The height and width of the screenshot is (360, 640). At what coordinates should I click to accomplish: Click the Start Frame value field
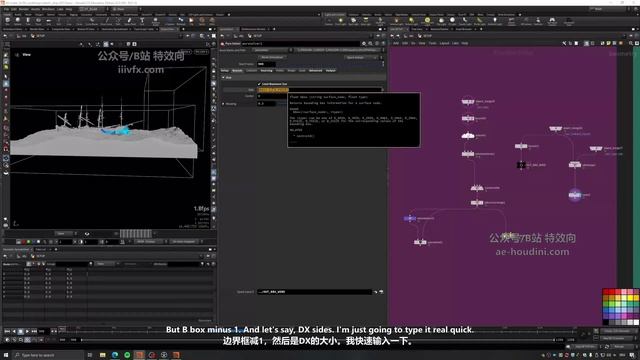point(267,64)
